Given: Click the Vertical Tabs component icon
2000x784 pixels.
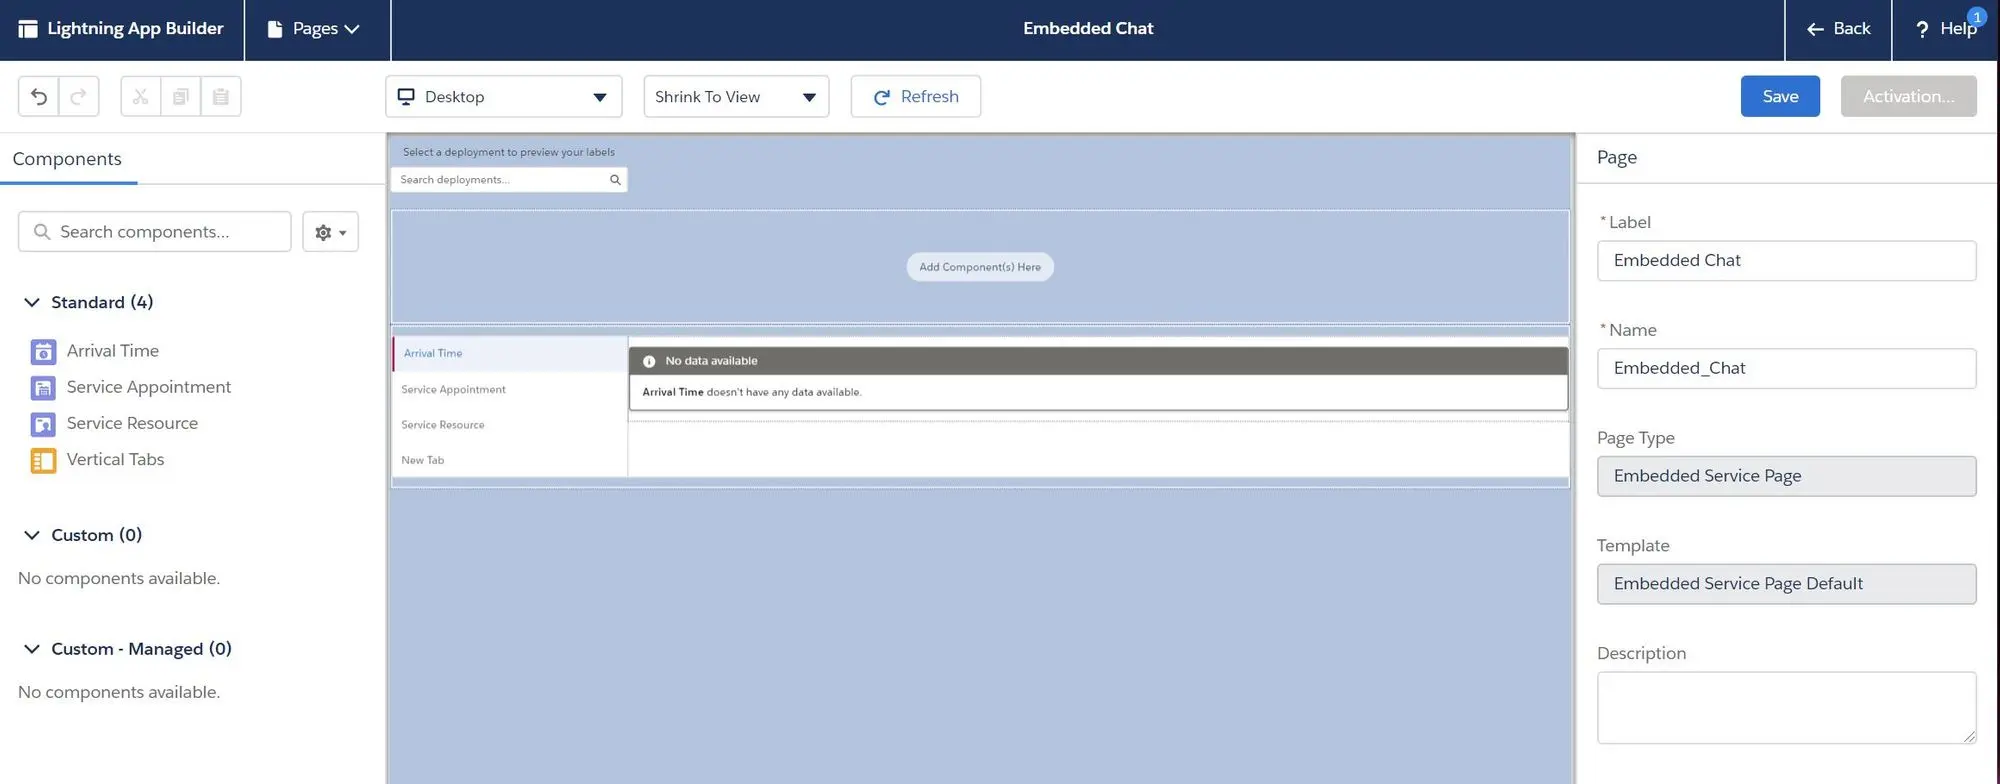Looking at the screenshot, I should click(x=43, y=460).
